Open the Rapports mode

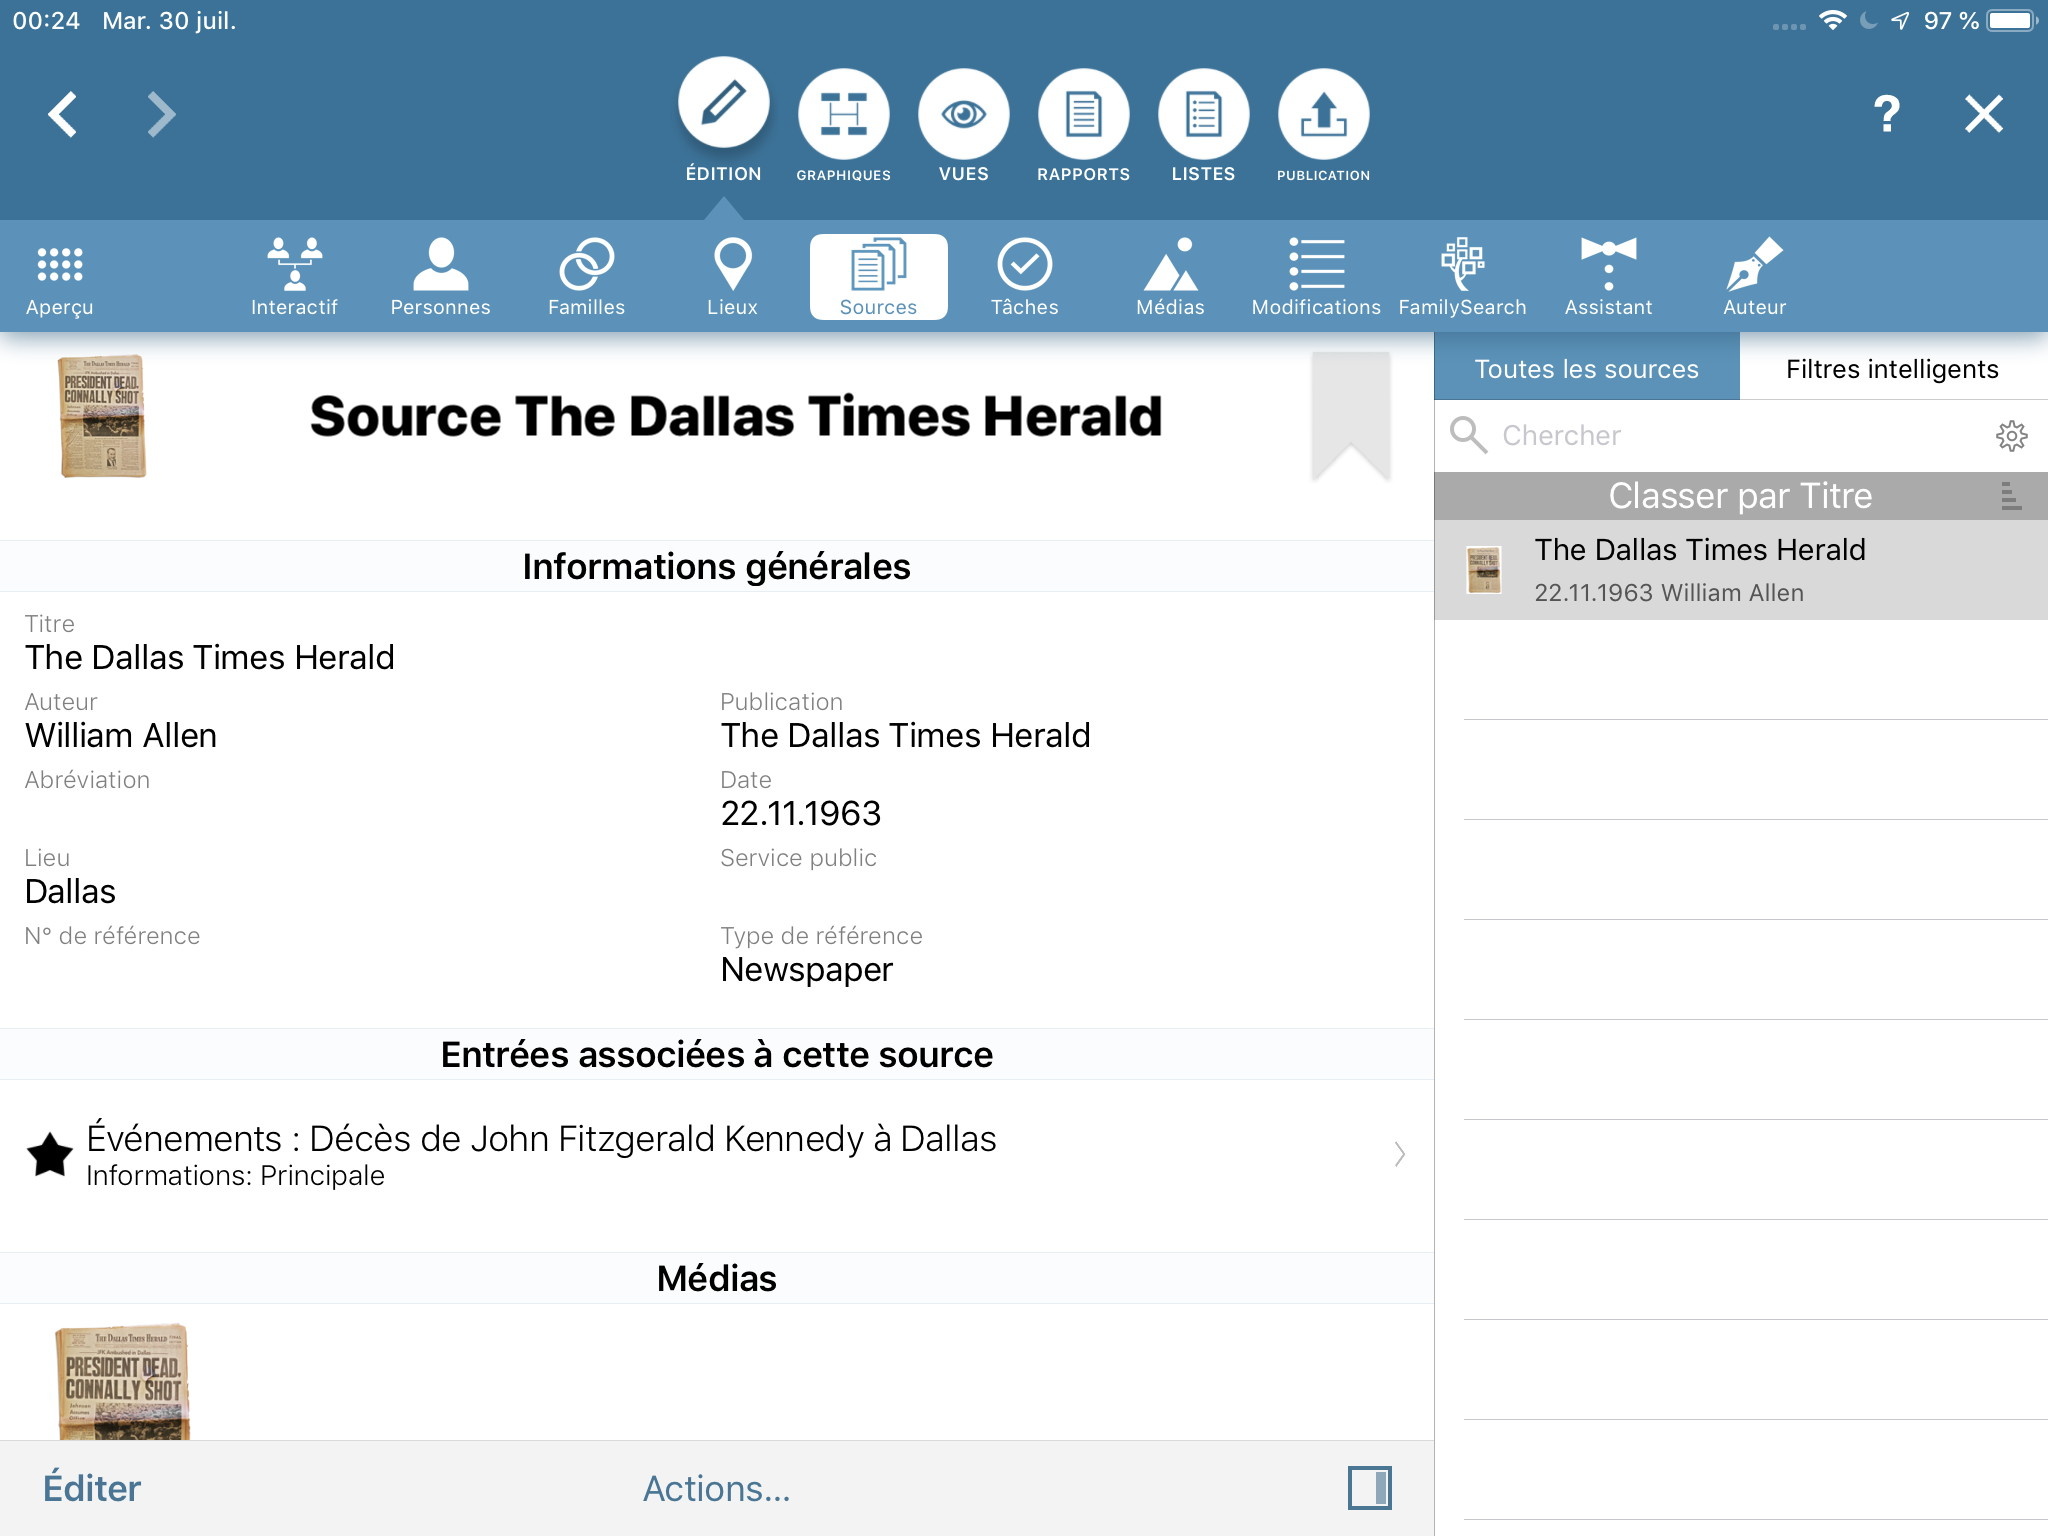1083,124
